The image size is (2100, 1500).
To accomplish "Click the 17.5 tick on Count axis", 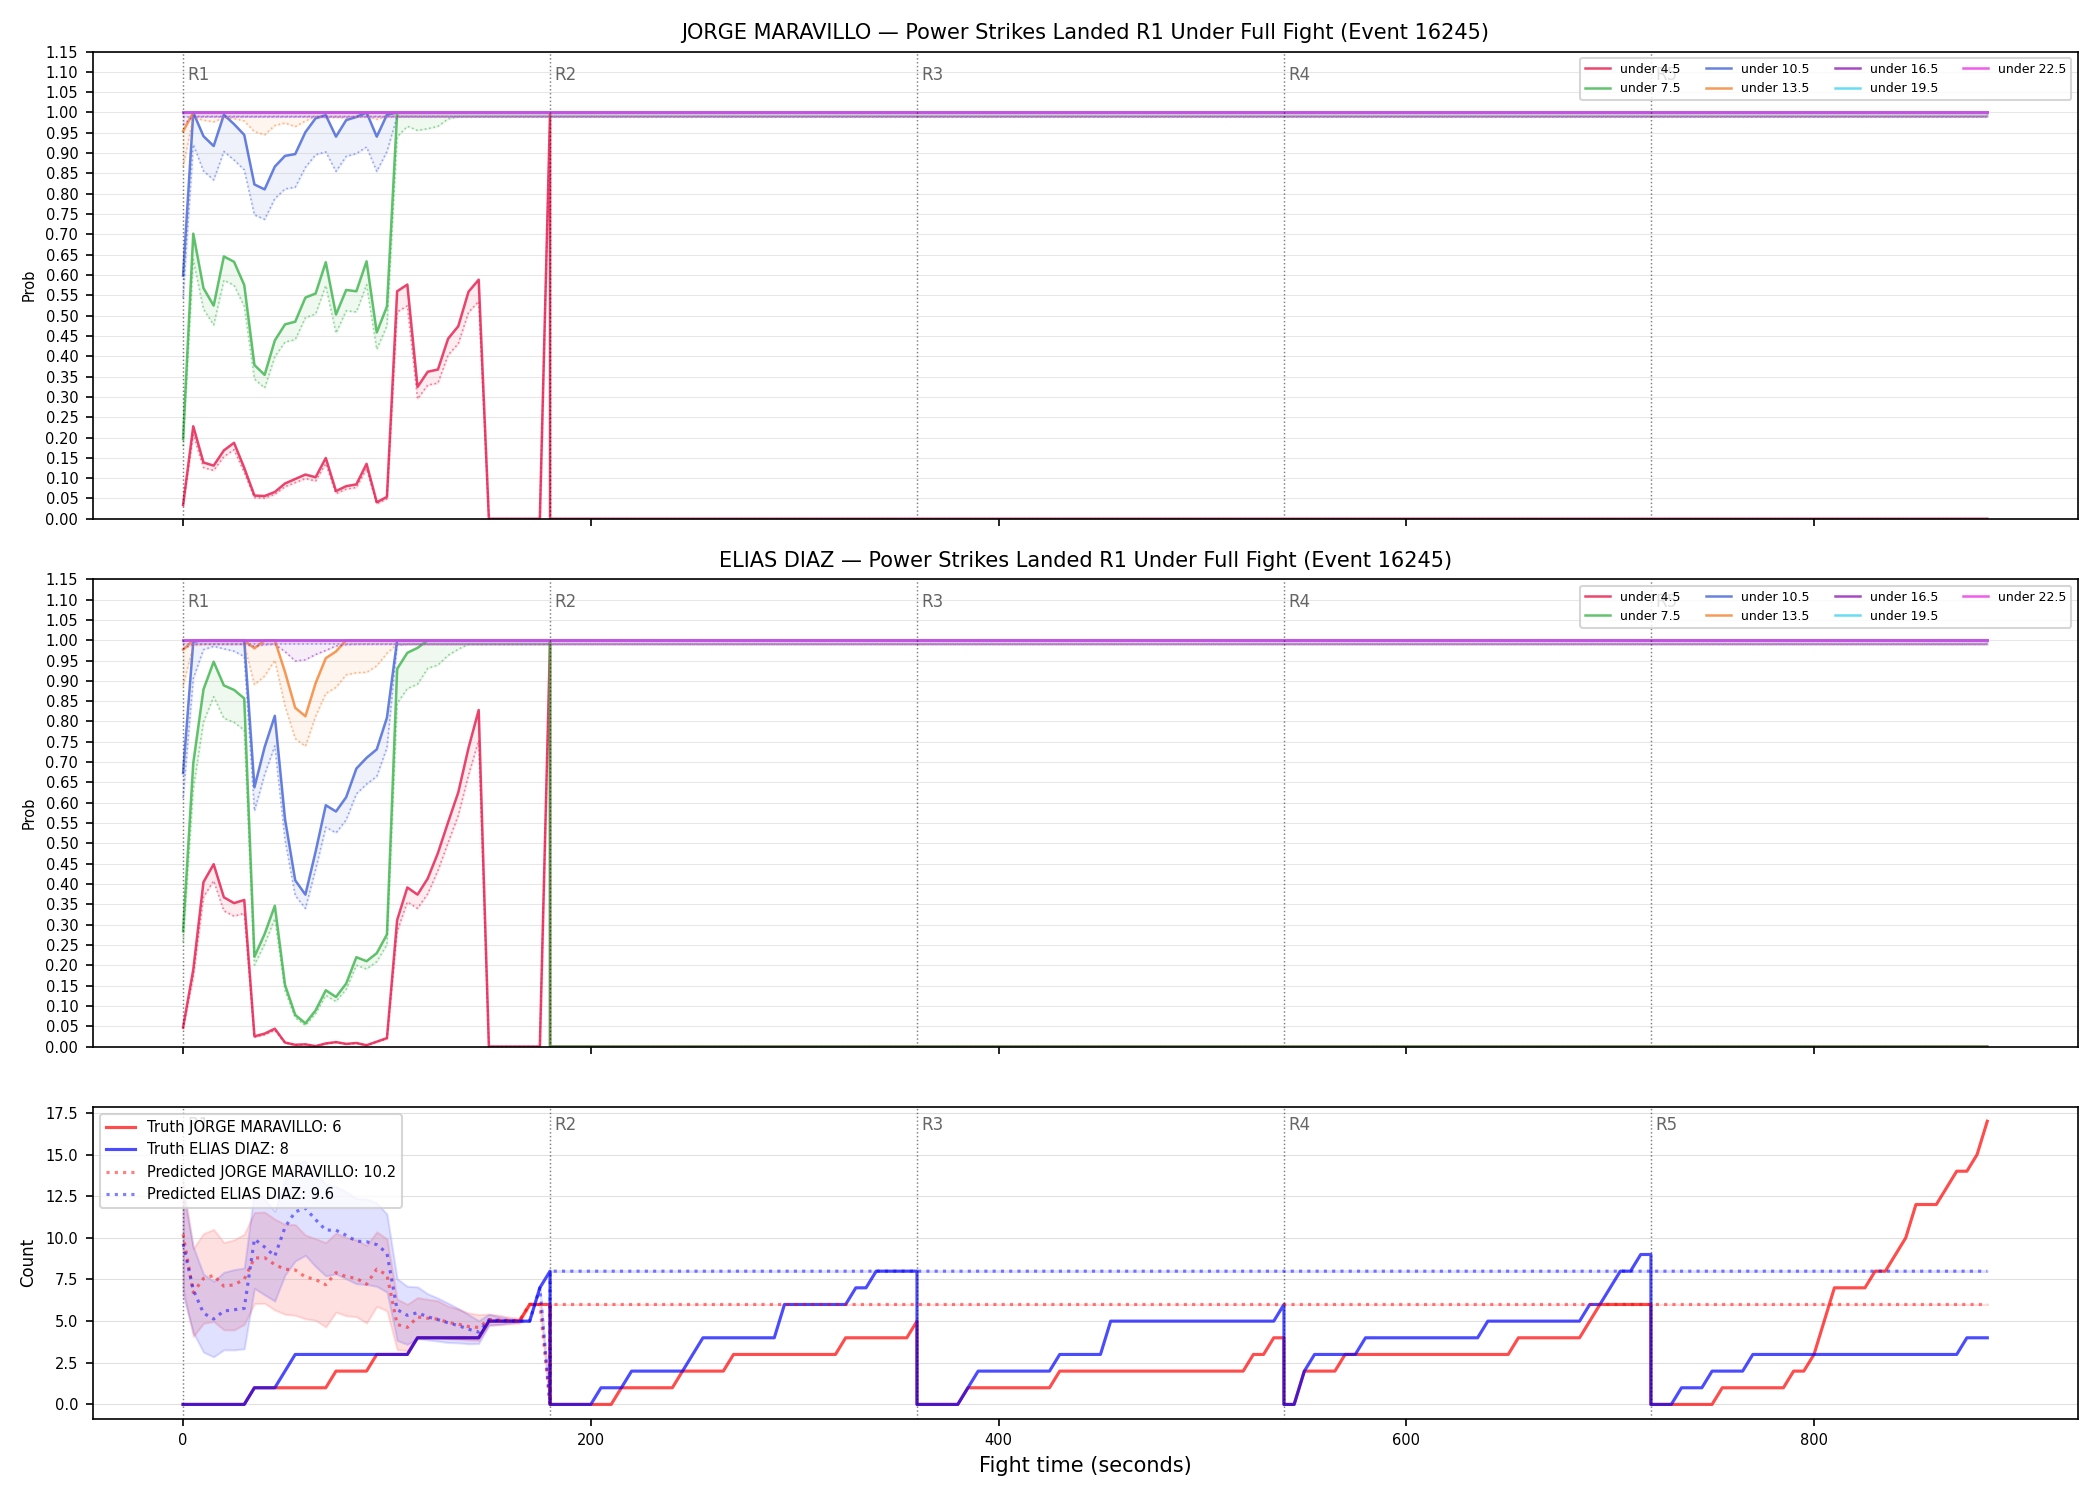I will 62,1113.
